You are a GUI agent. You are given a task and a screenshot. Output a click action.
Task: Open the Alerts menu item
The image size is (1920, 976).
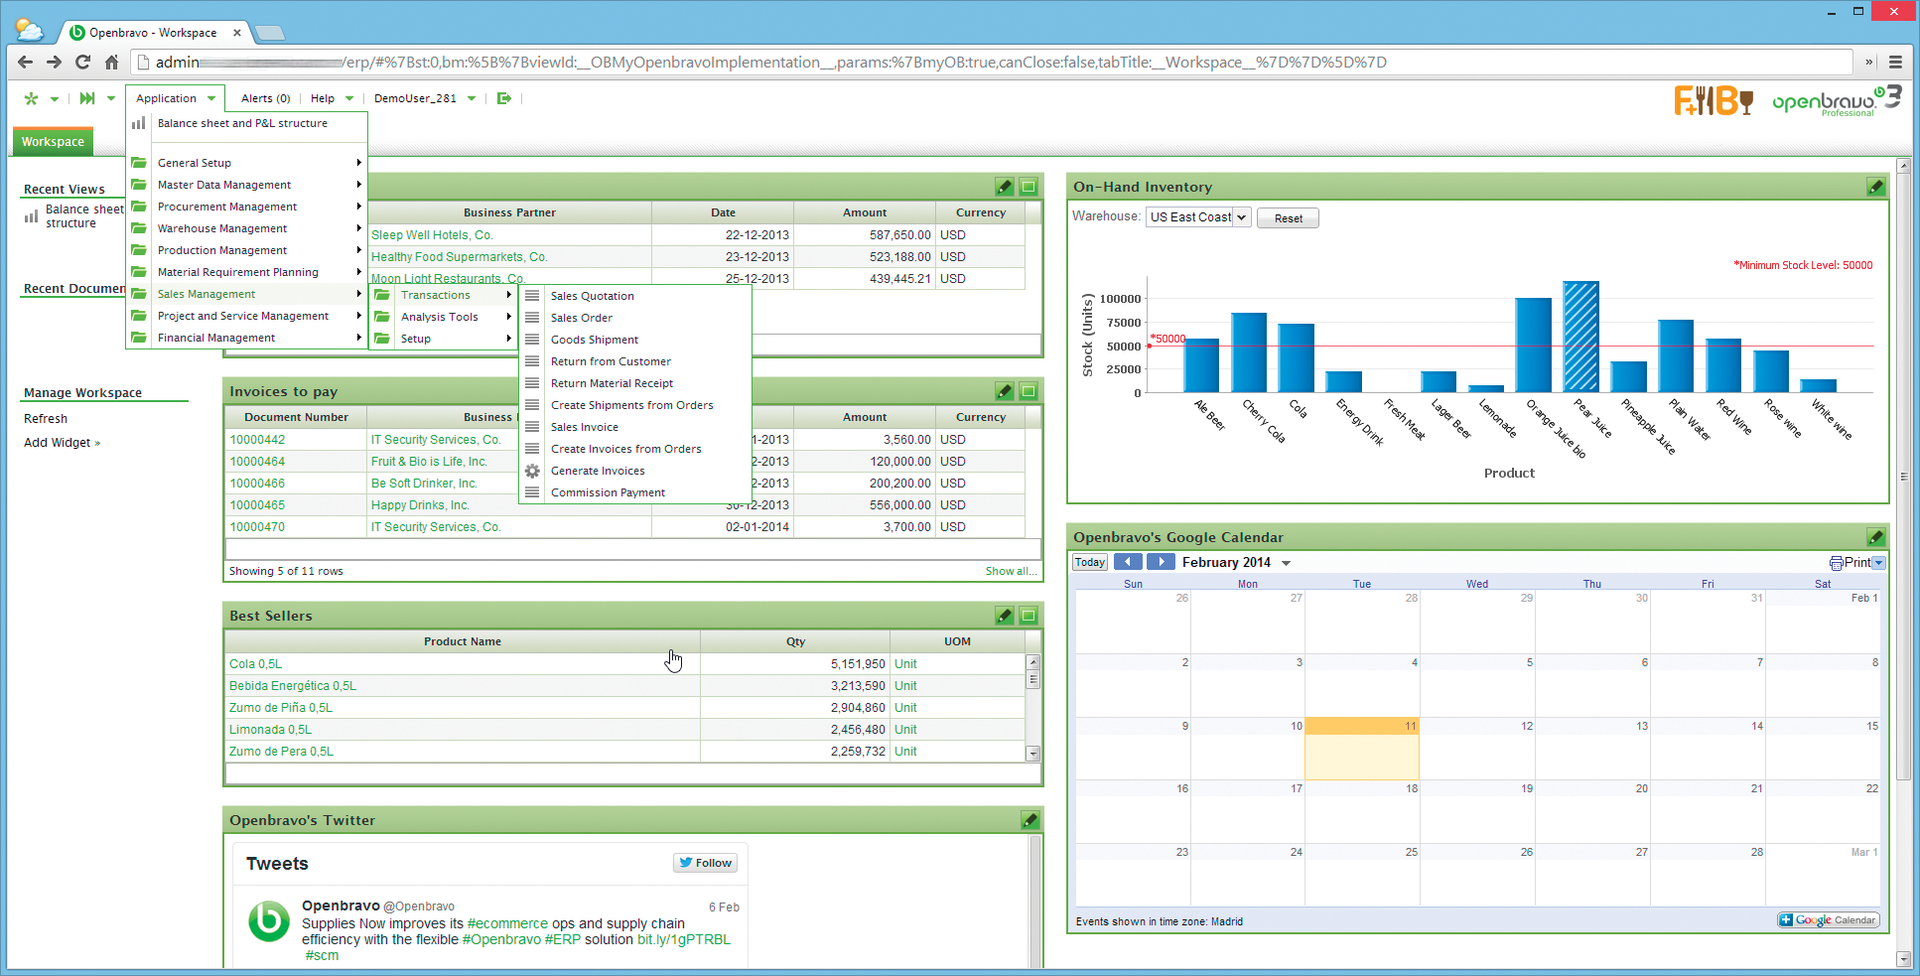coord(264,98)
